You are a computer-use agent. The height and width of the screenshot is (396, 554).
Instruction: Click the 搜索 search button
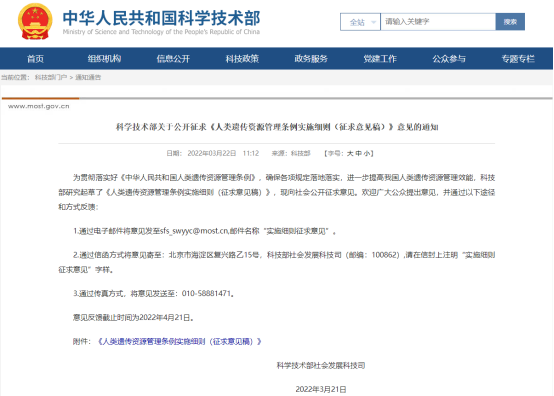click(510, 22)
